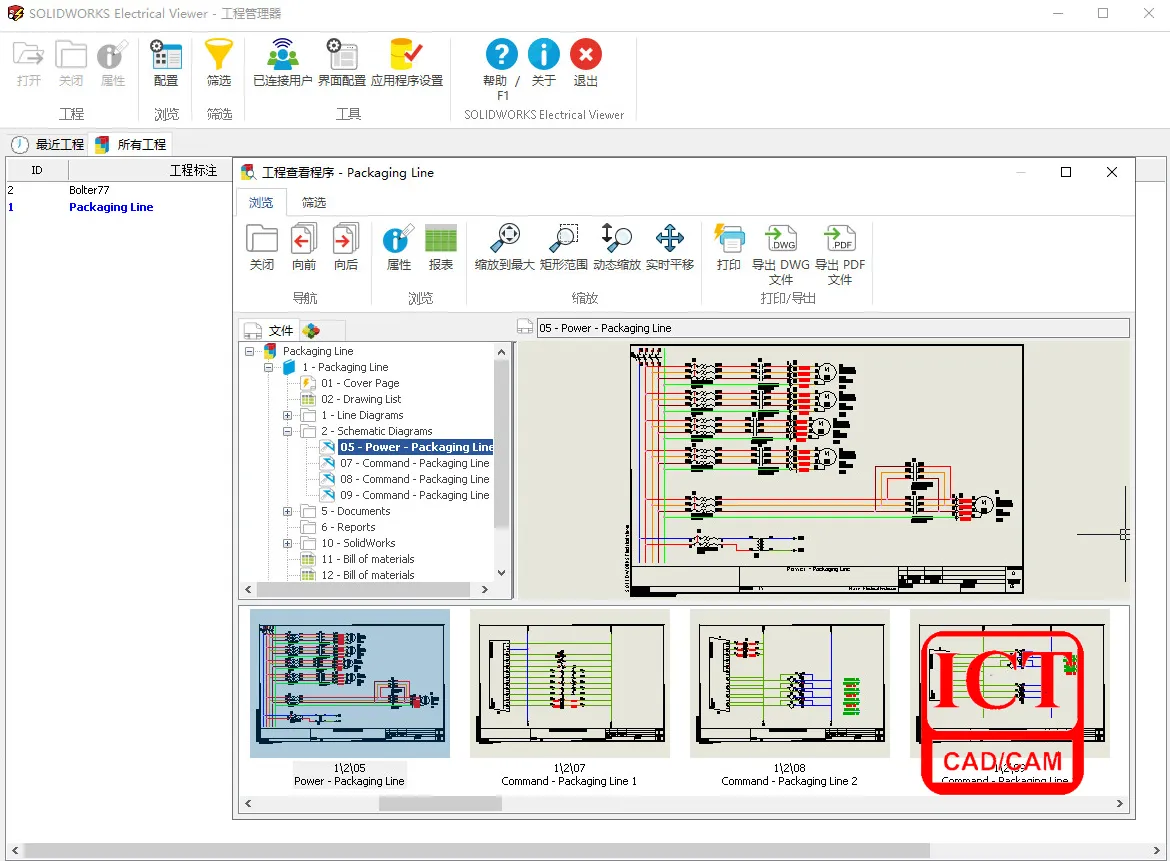Select the 1\2\05 Power thumbnail
Viewport: 1170px width, 861px height.
(x=350, y=683)
